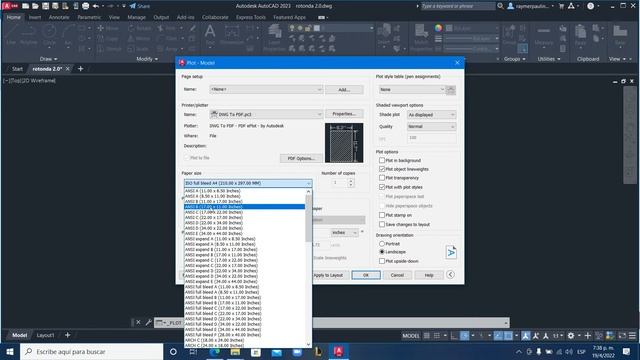Open the Quality dropdown

[x=431, y=127]
